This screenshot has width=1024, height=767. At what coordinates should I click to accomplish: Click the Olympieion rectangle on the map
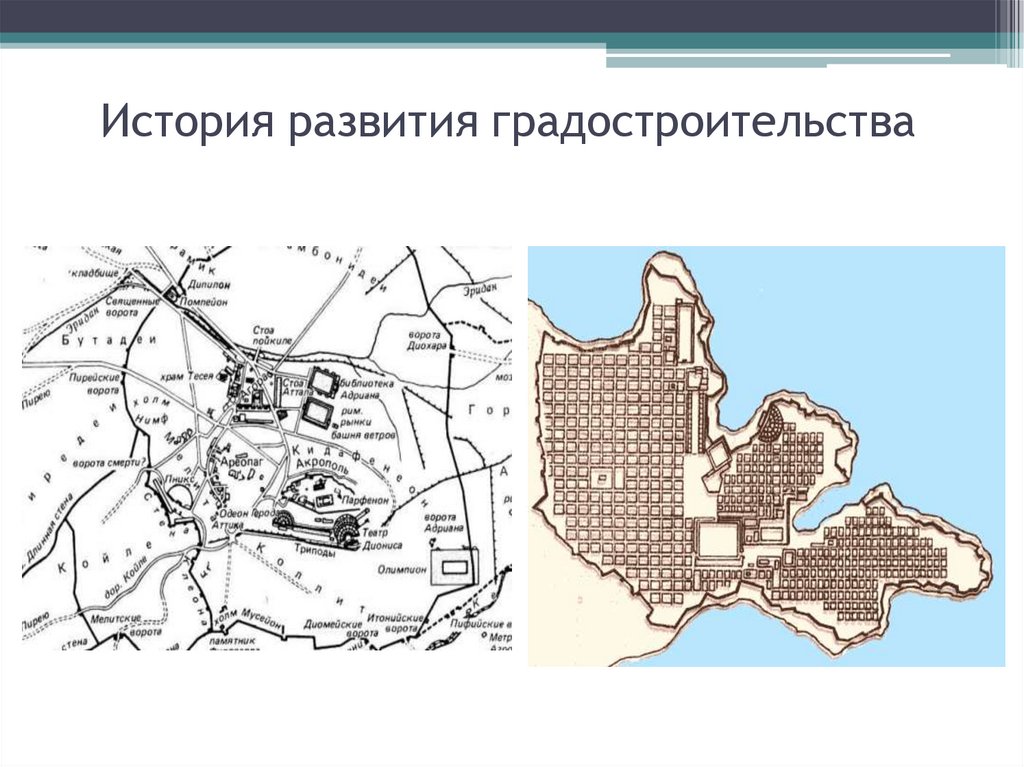pyautogui.click(x=455, y=566)
